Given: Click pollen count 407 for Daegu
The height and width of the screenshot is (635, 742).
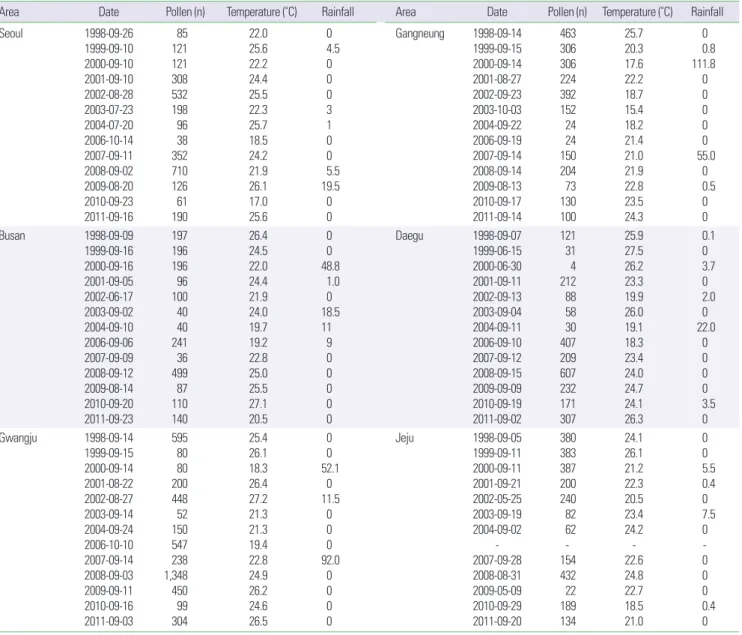Looking at the screenshot, I should click(568, 343).
